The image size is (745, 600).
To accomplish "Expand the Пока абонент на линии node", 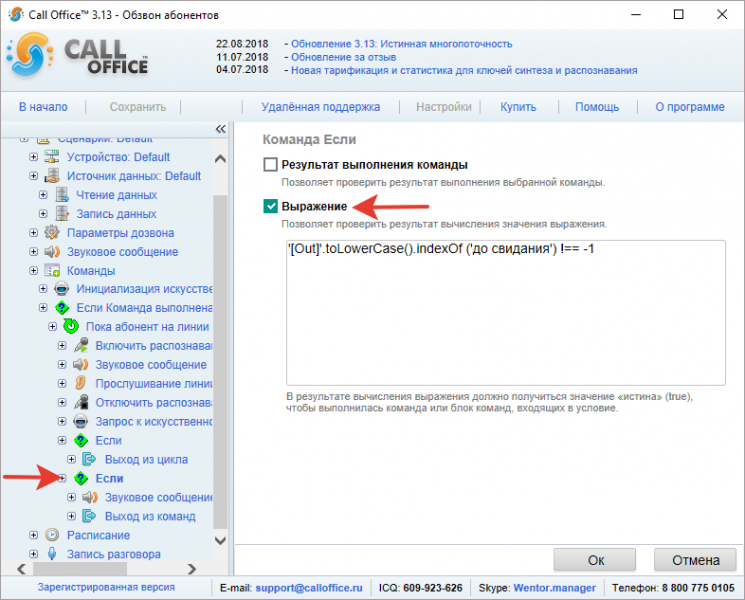I will tap(53, 327).
